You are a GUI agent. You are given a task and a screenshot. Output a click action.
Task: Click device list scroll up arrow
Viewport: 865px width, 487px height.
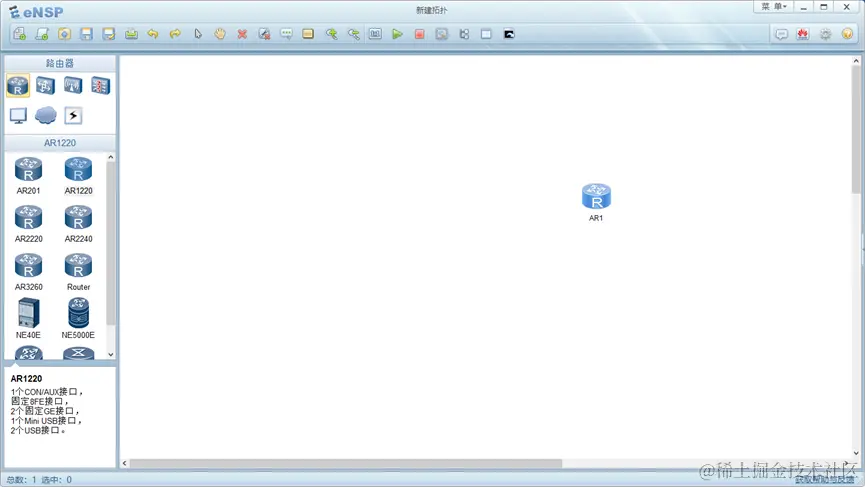click(x=111, y=157)
